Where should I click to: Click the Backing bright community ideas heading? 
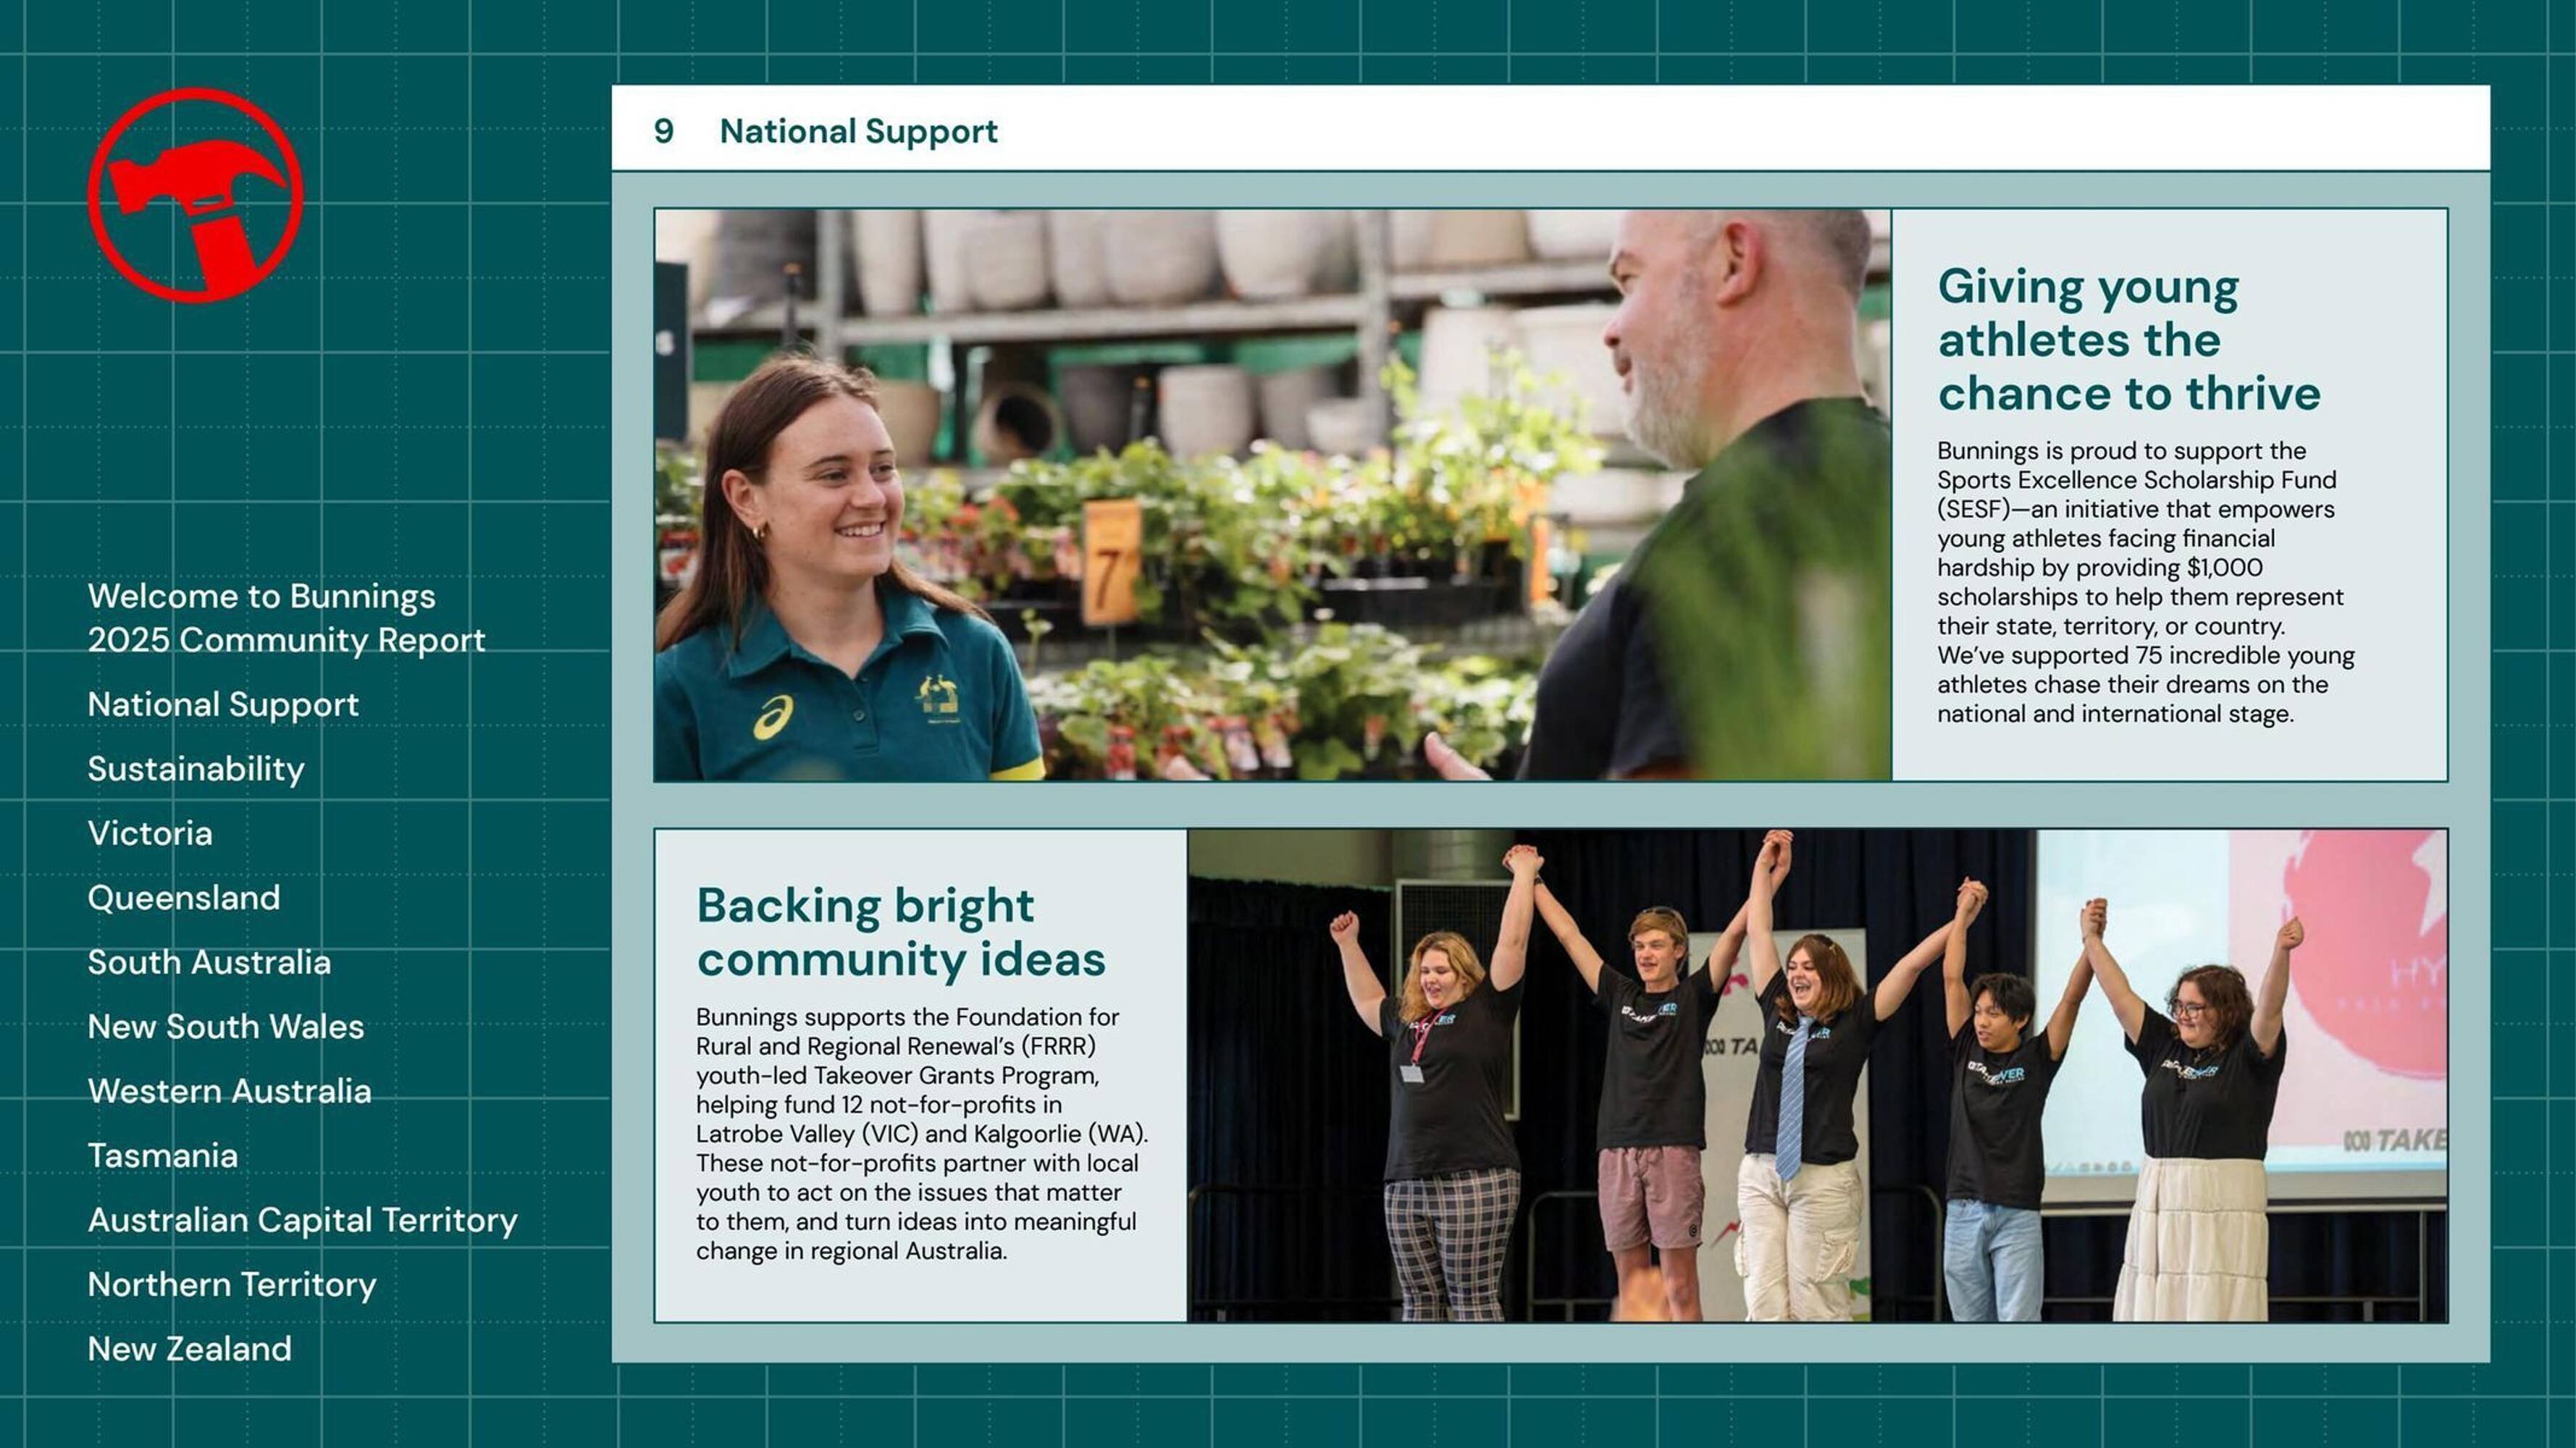point(903,932)
